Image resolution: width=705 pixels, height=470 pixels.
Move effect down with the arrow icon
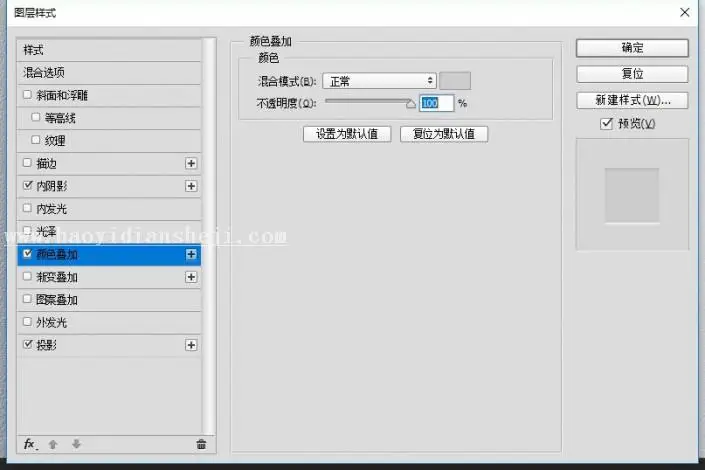pyautogui.click(x=76, y=444)
